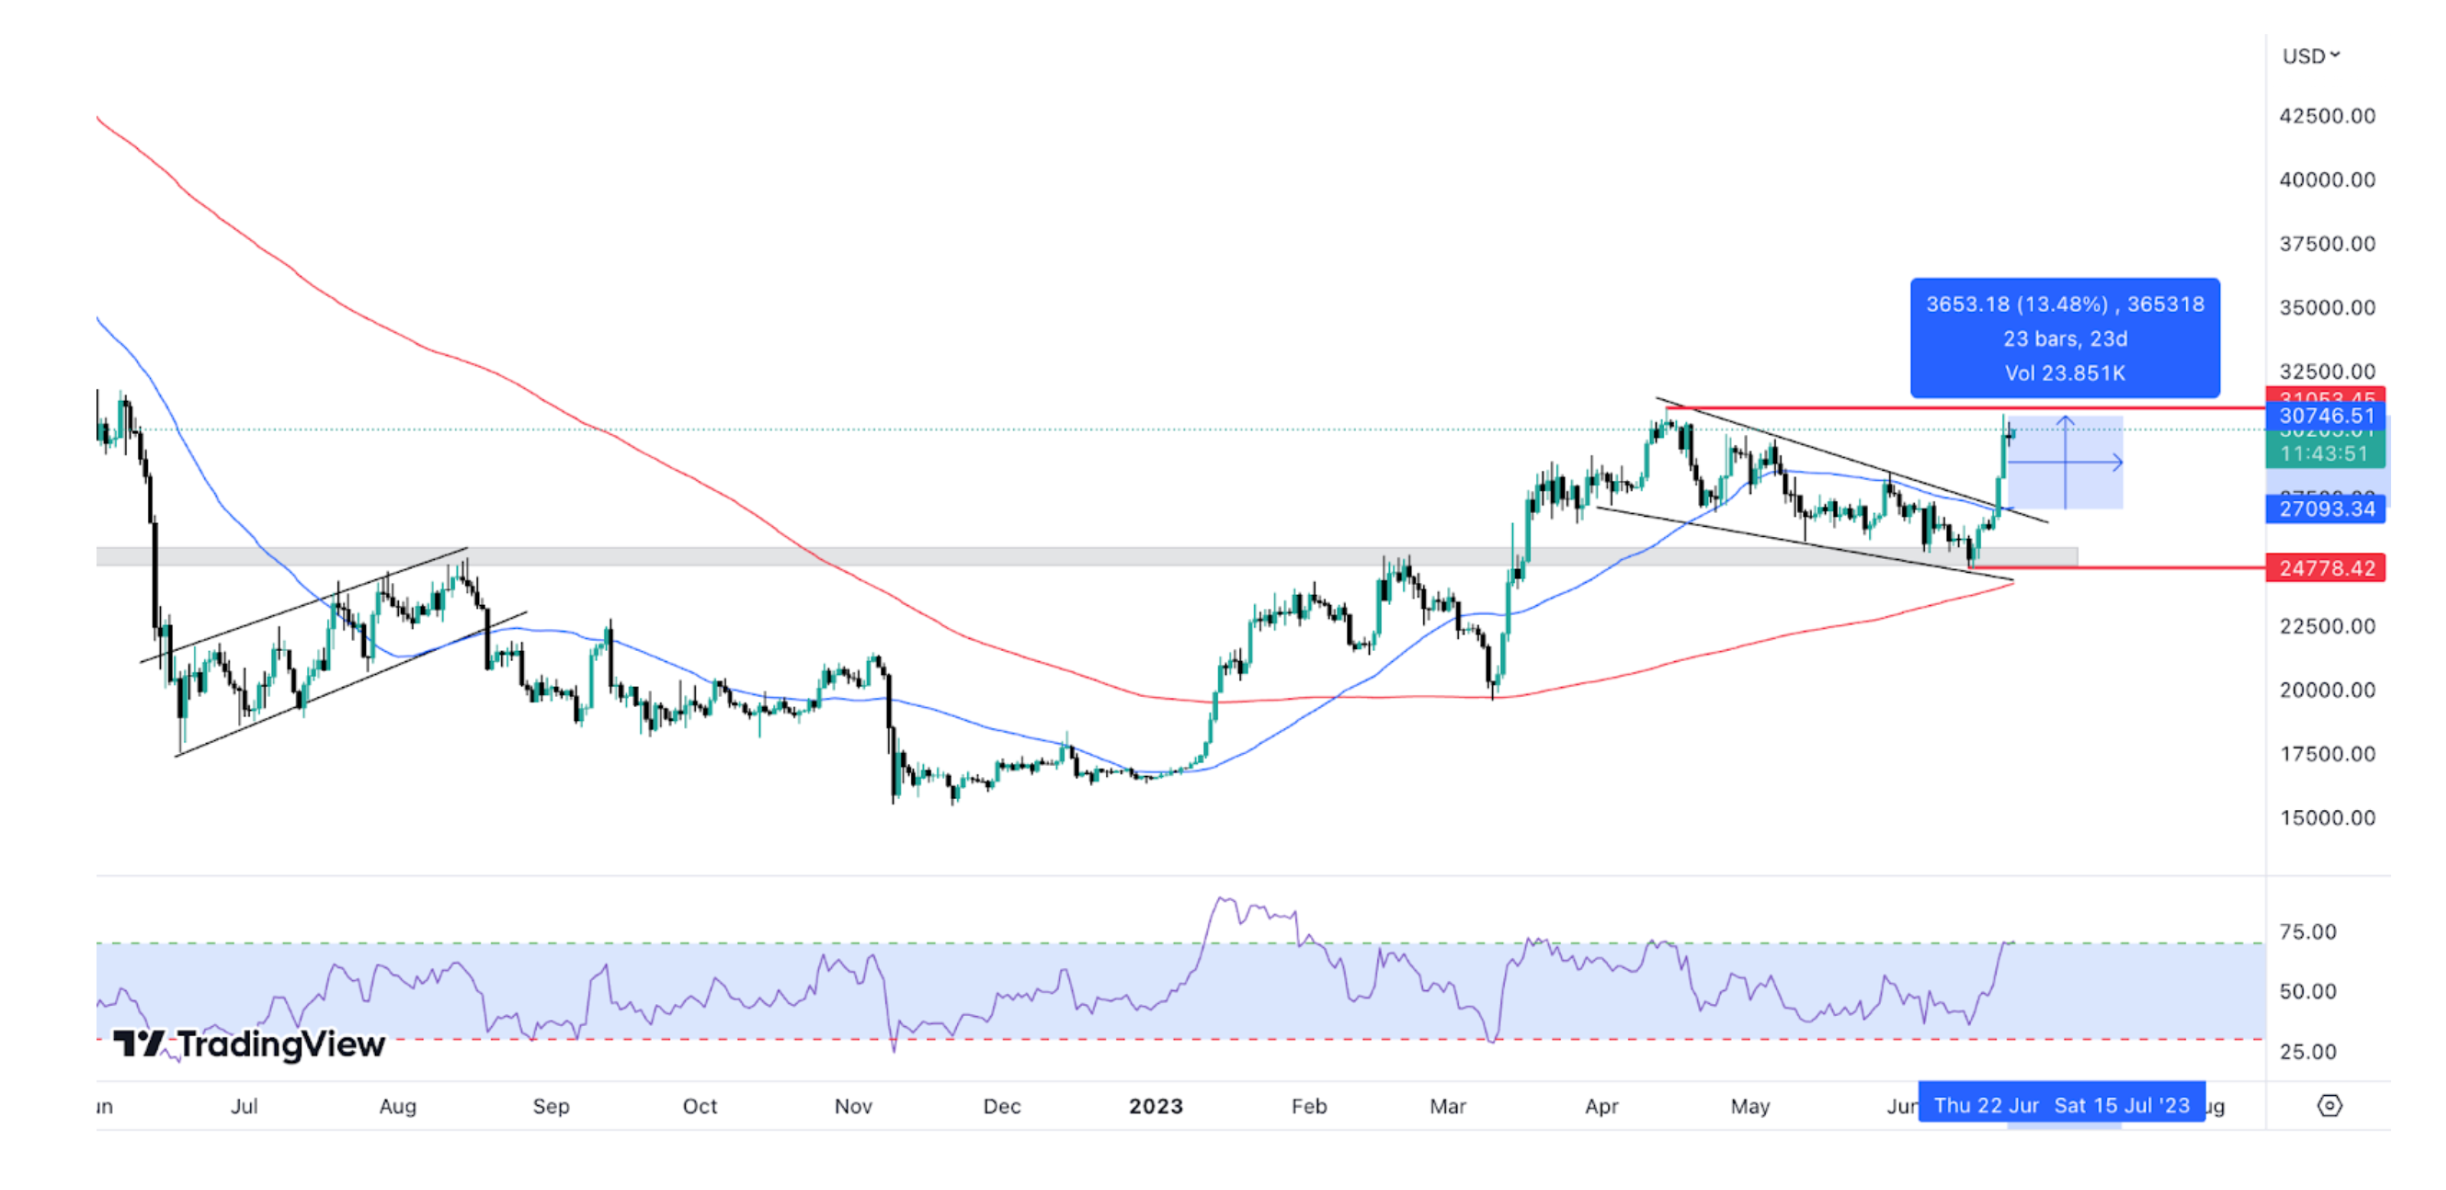Click the green 11:43:51 countdown label
Screen dimensions: 2446x1190
pos(2326,454)
